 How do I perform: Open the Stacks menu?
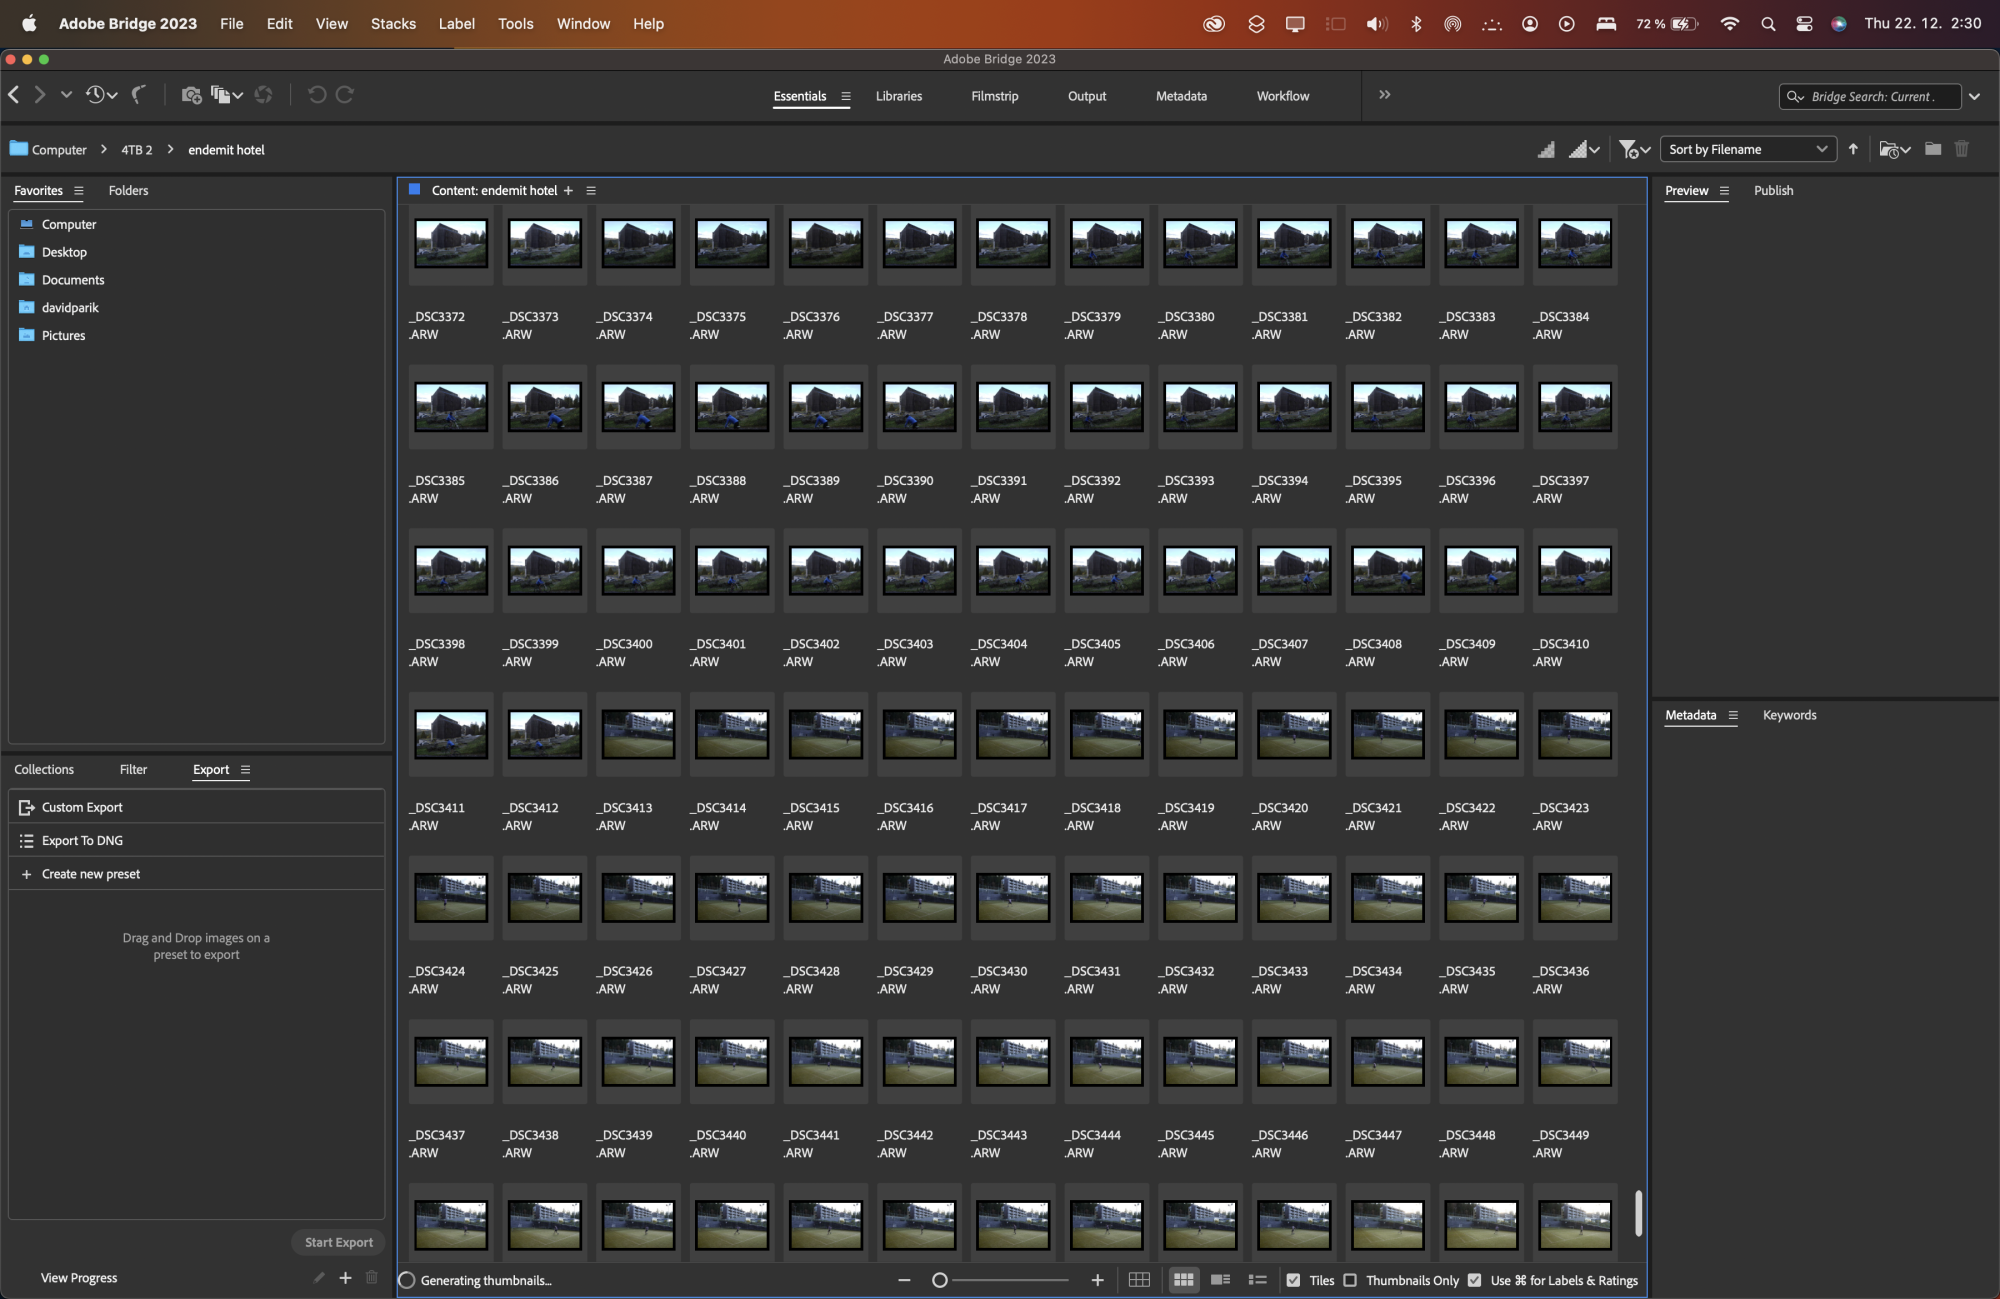click(x=393, y=23)
